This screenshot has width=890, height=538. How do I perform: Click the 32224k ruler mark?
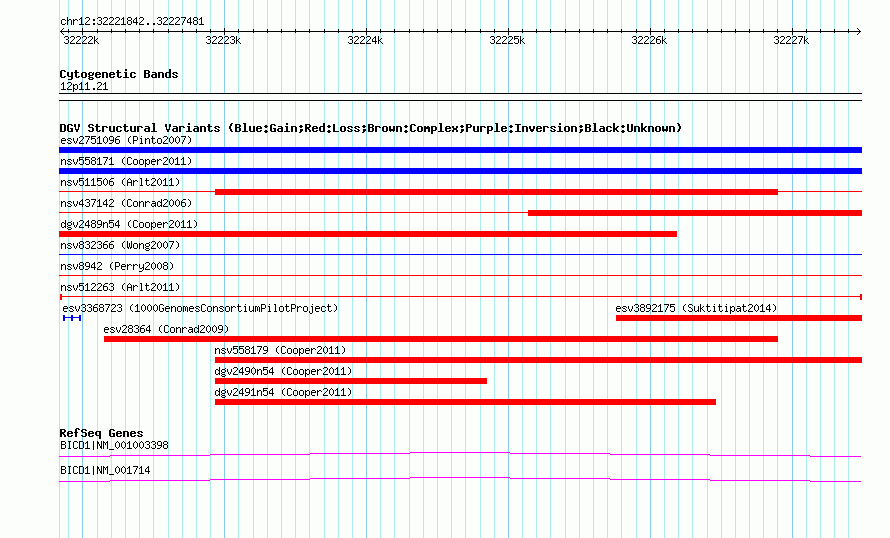[365, 40]
